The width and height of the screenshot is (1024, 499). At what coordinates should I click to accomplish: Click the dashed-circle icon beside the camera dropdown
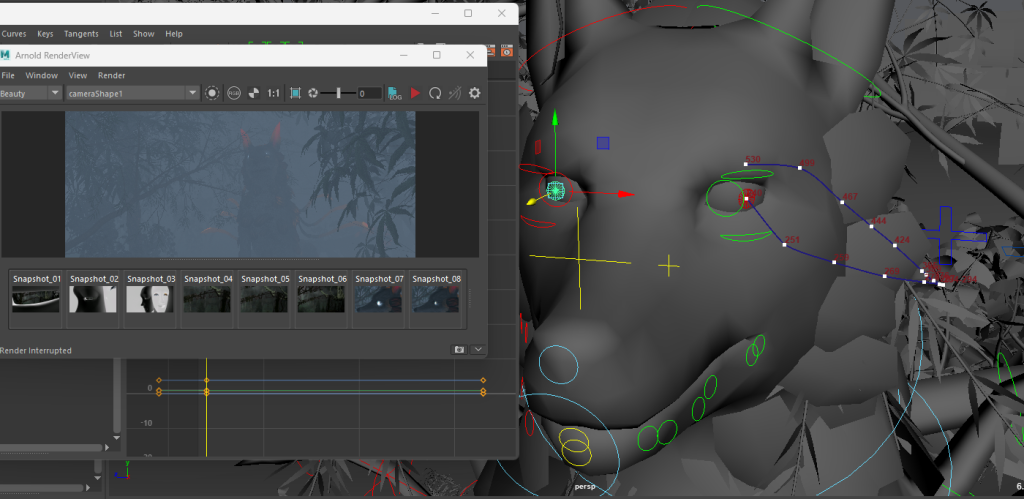click(212, 93)
